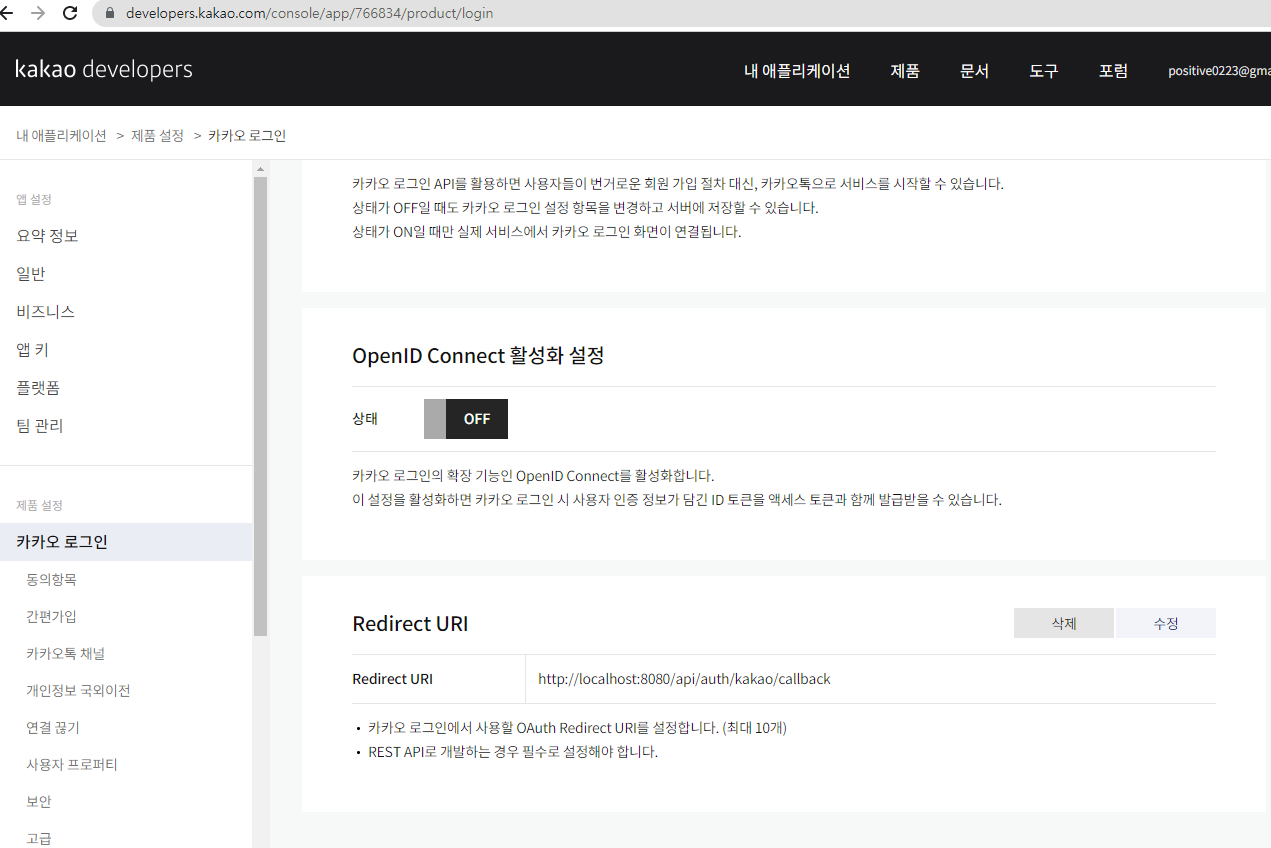The height and width of the screenshot is (848, 1271).
Task: Open 비즈니스 in the sidebar
Action: (x=46, y=312)
